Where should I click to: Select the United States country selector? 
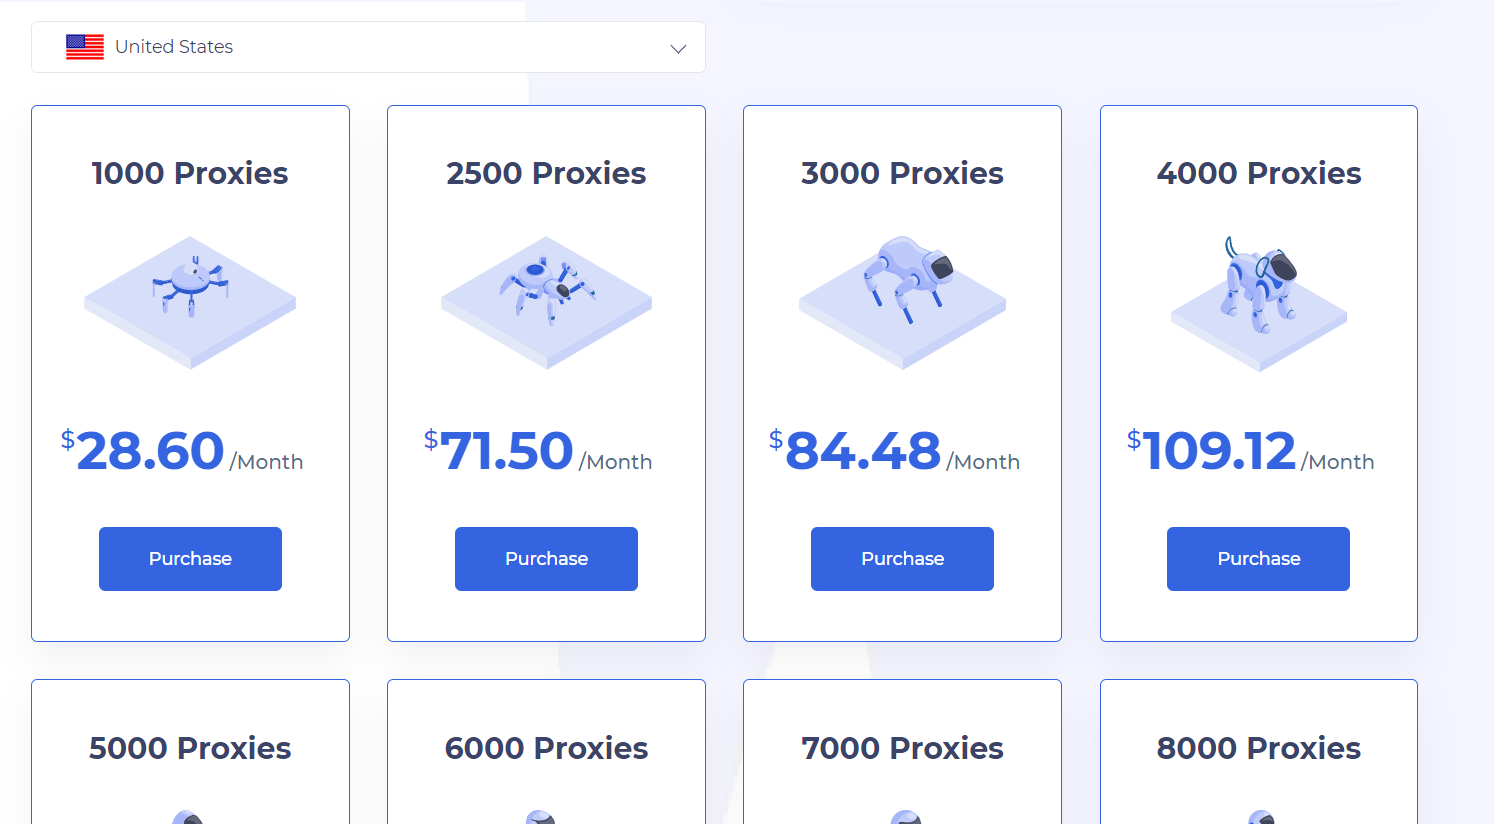click(x=368, y=47)
